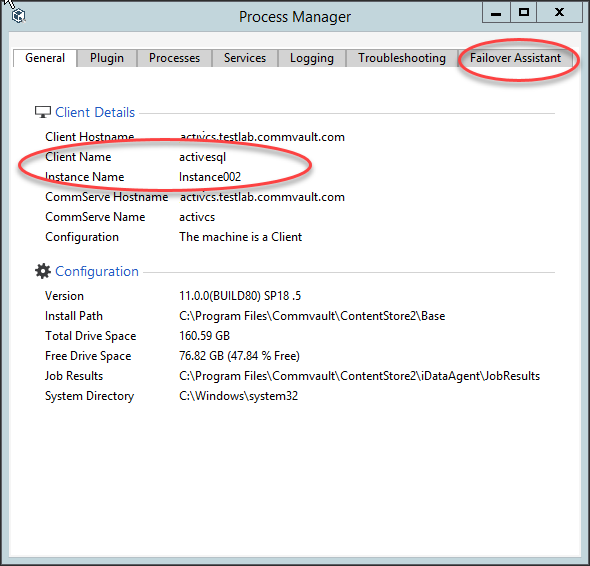The height and width of the screenshot is (566, 590).
Task: Open the Processes tab
Action: 174,58
